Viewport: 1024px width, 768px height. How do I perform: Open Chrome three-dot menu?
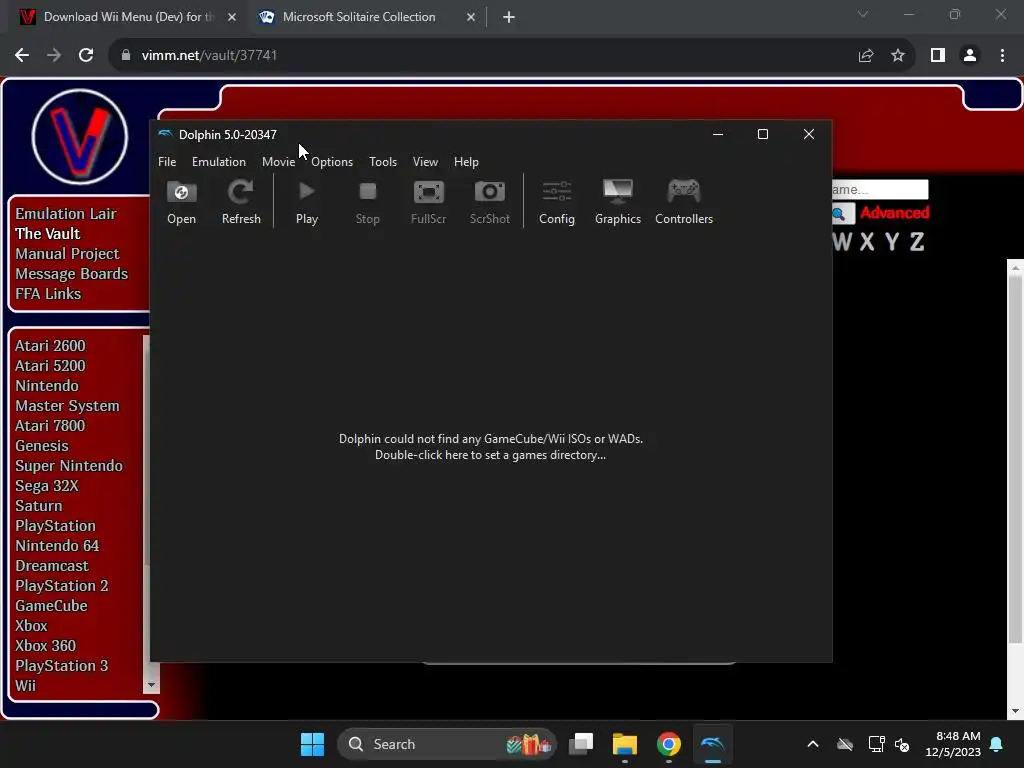pos(1002,56)
